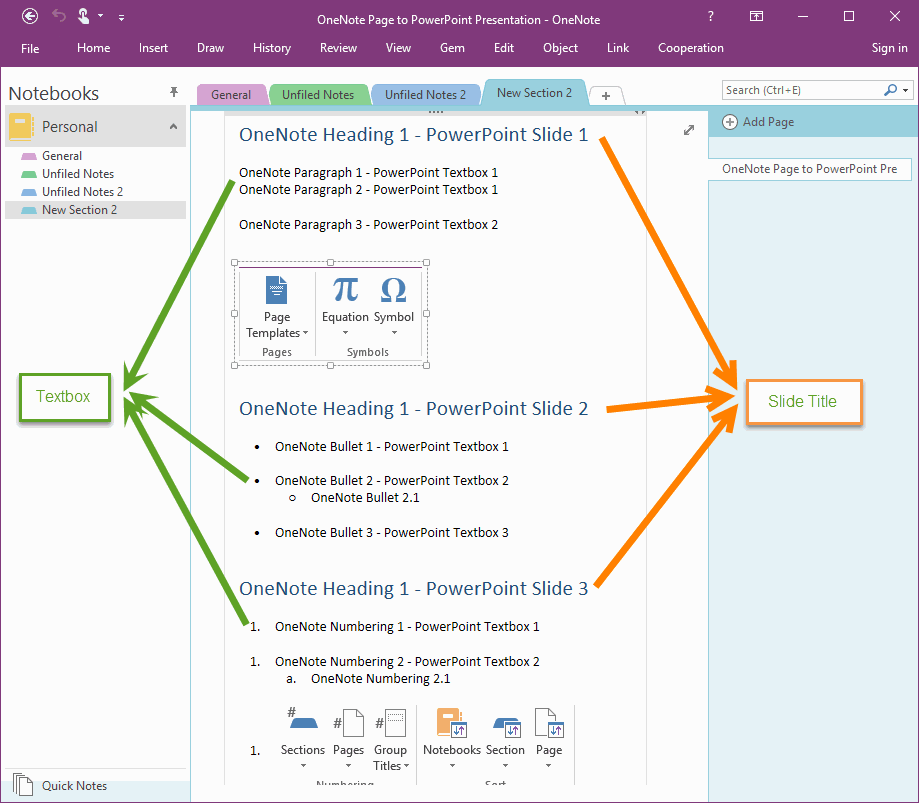Image resolution: width=919 pixels, height=803 pixels.
Task: Click the Back arrow in title bar
Action: tap(30, 16)
